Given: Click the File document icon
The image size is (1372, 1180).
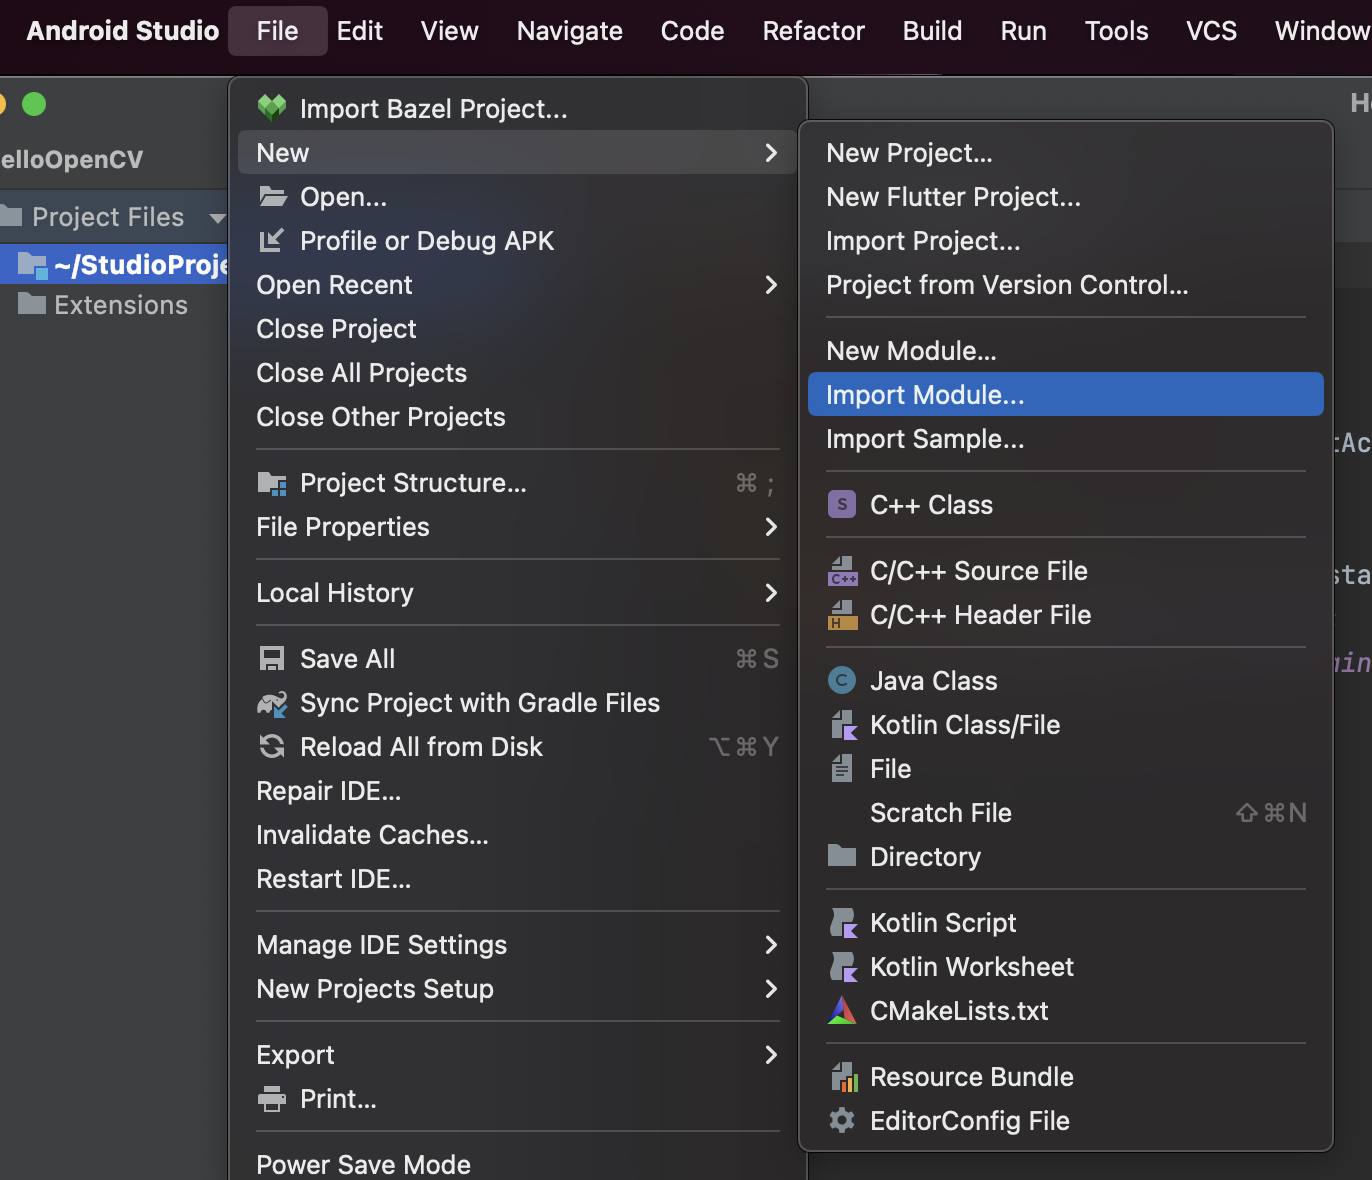Looking at the screenshot, I should 842,768.
